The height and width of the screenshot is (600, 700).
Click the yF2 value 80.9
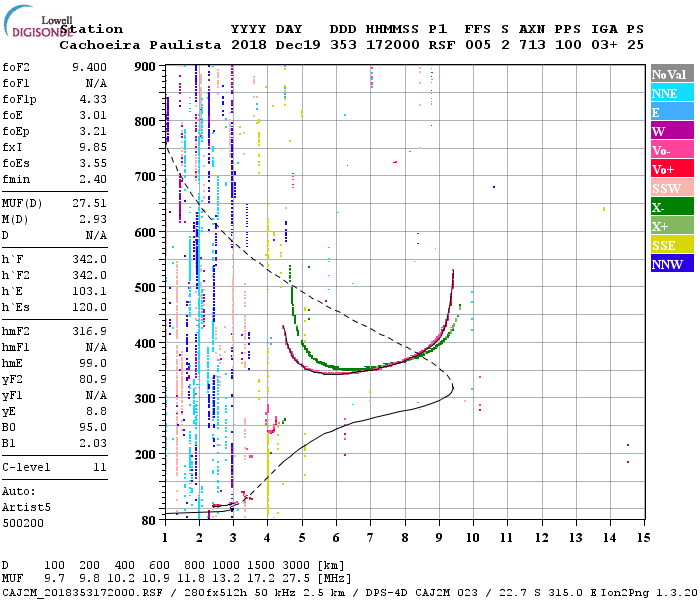(x=93, y=380)
